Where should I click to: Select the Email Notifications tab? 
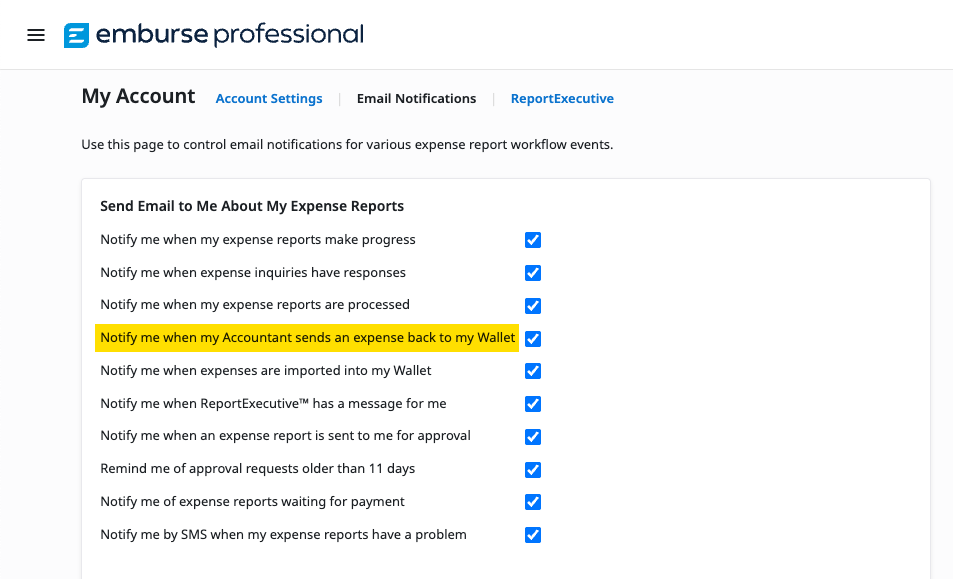coord(416,98)
